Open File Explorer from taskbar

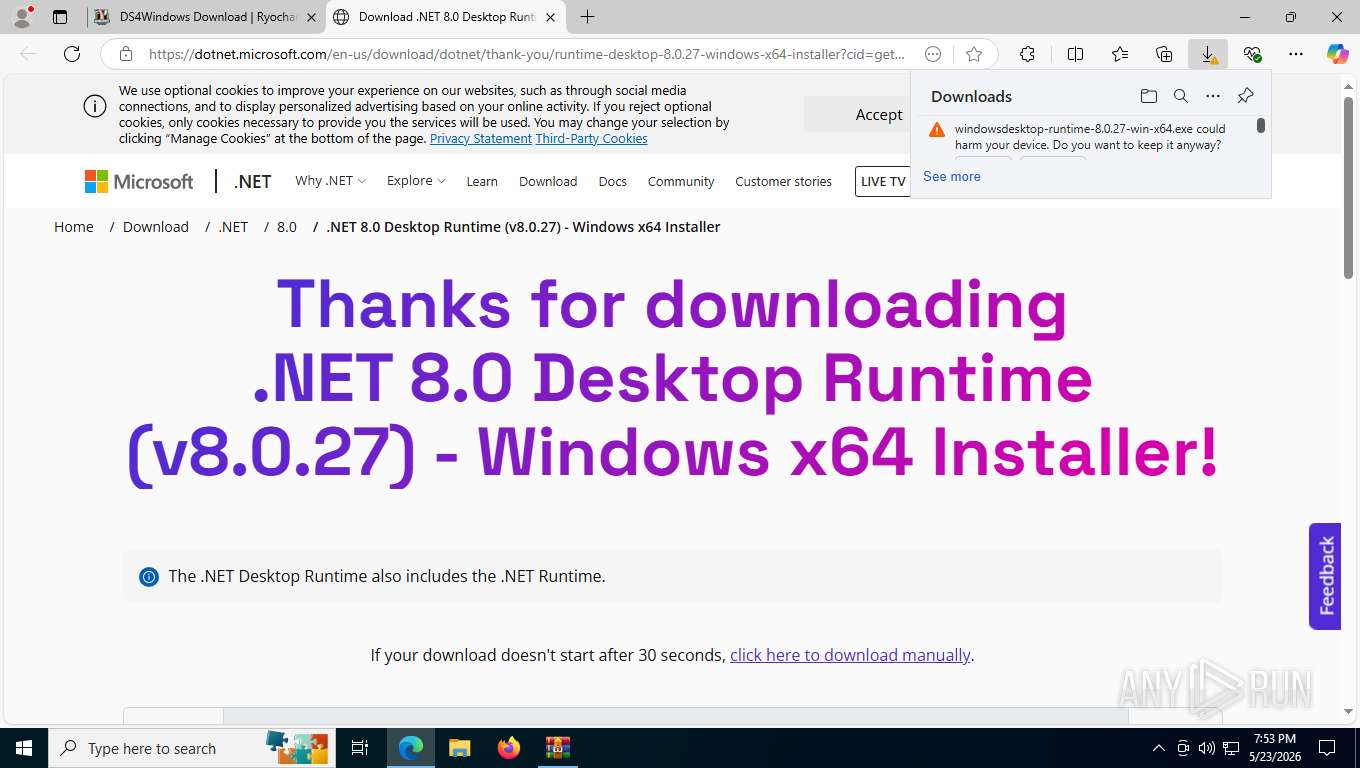pos(459,748)
